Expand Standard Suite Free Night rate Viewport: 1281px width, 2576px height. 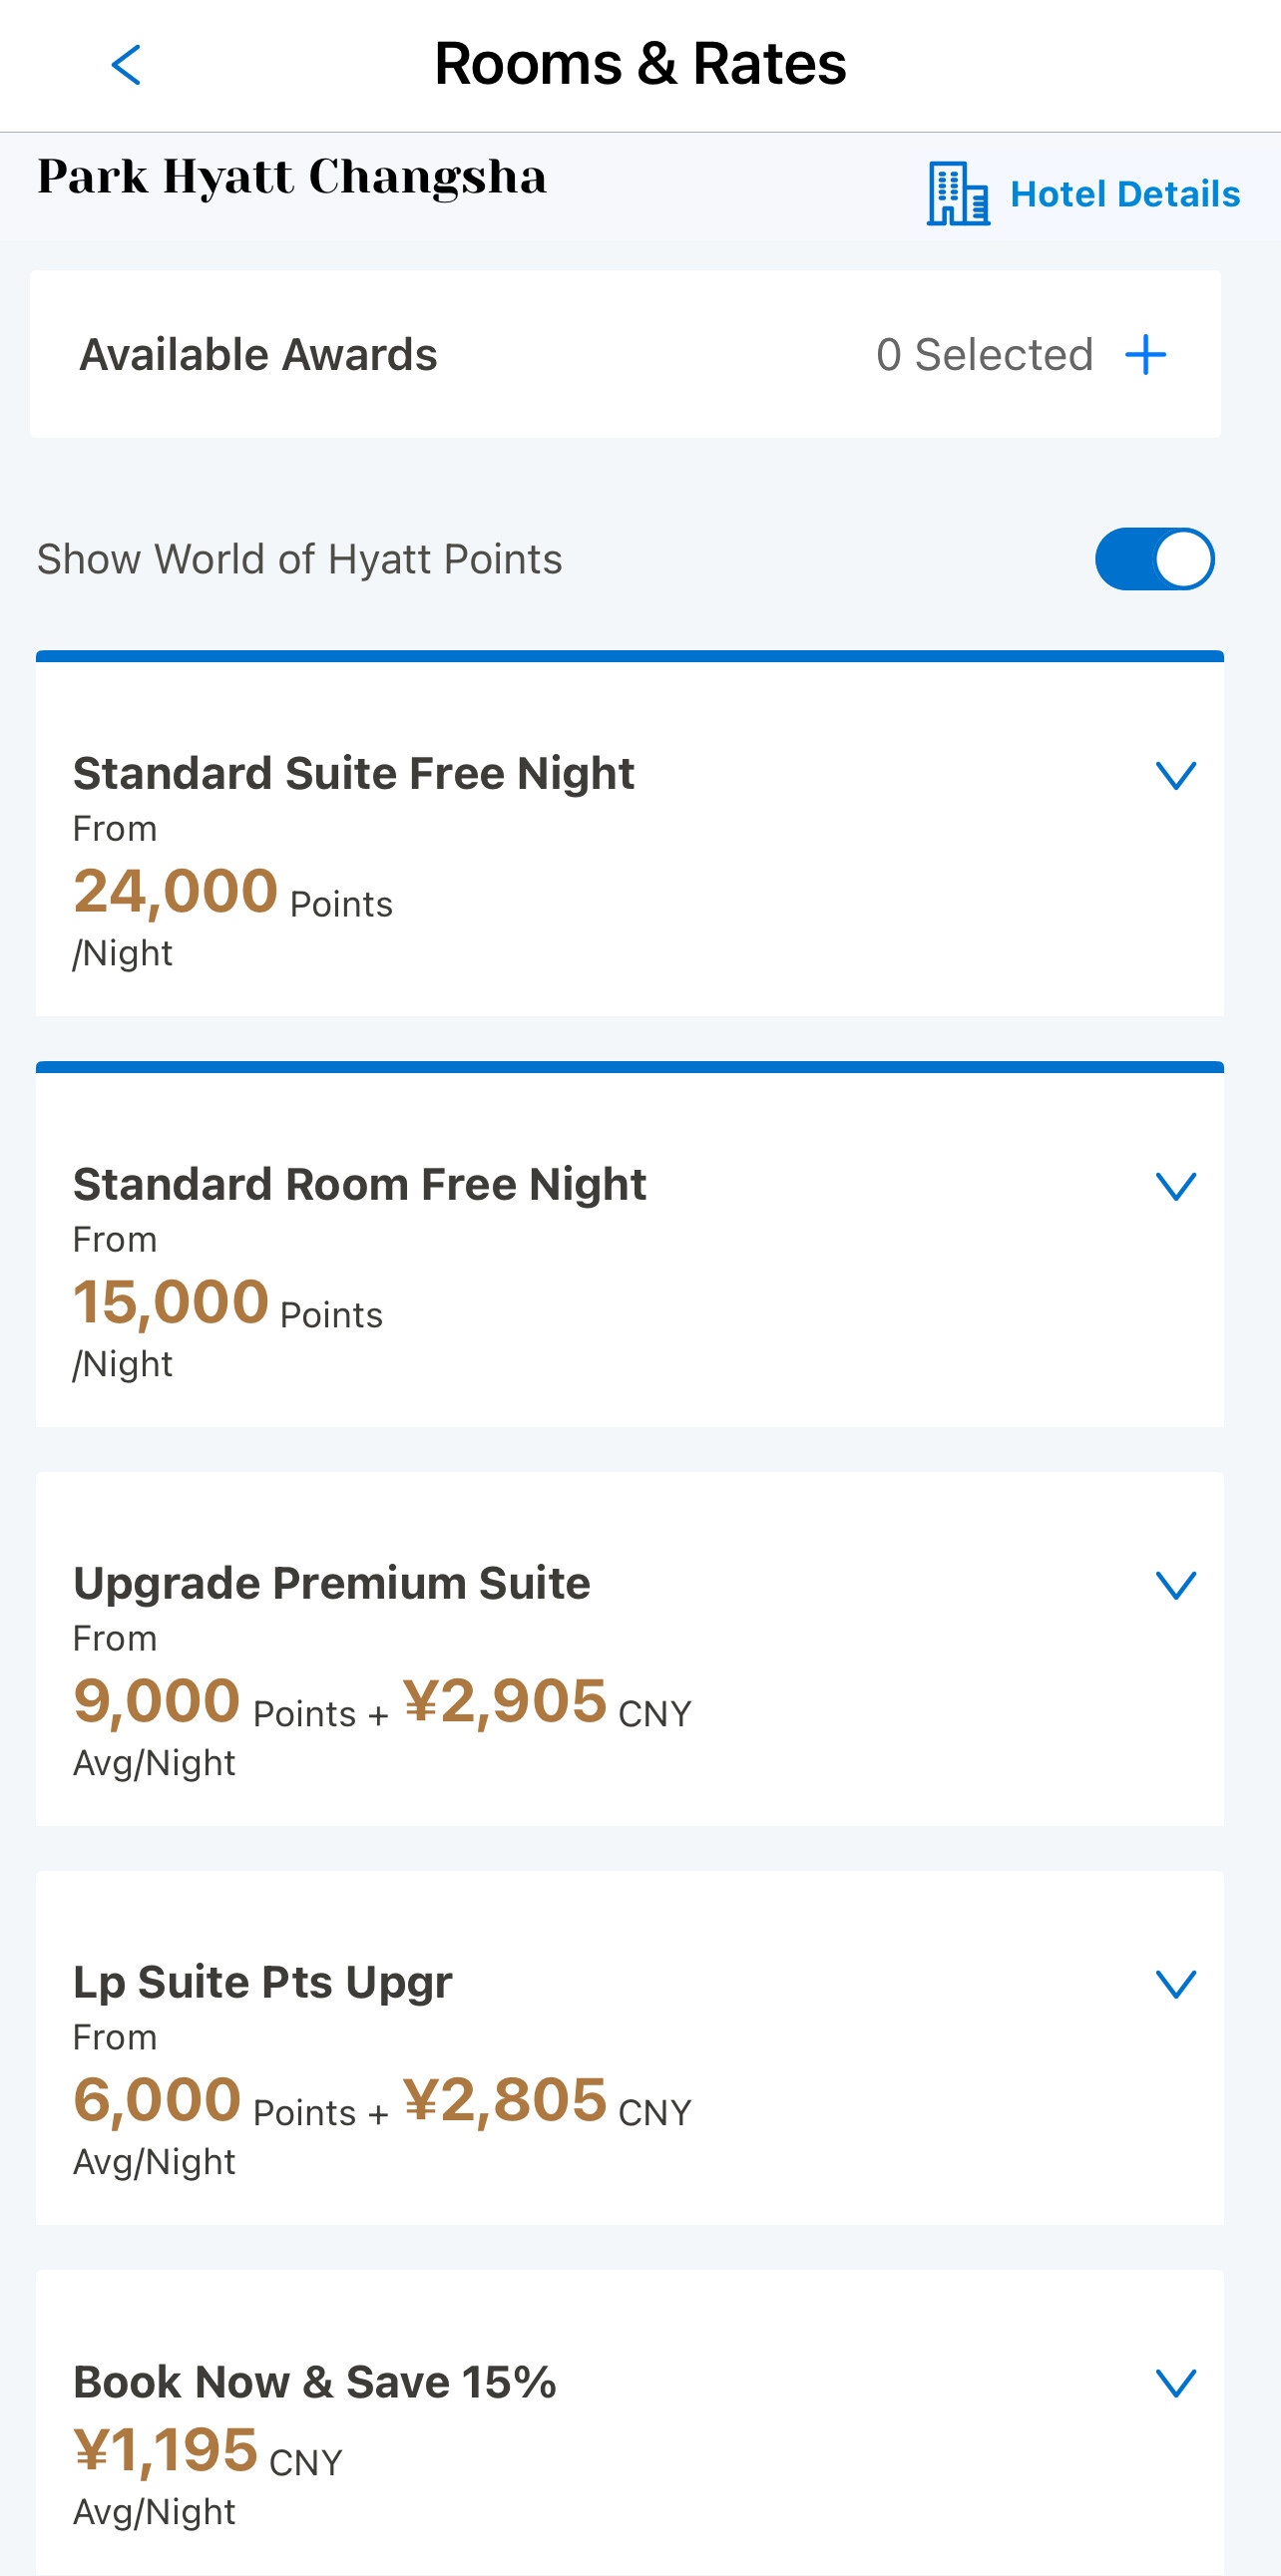click(x=1175, y=775)
